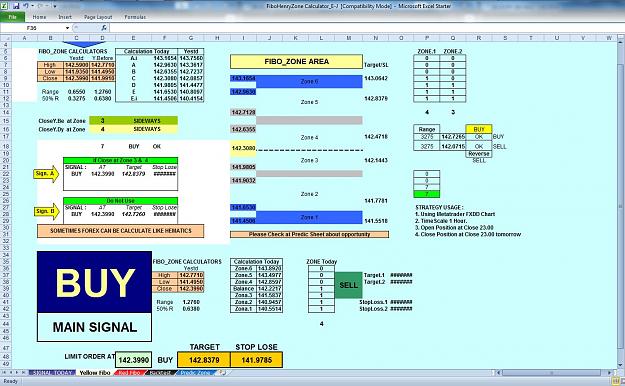Select column M header
Viewport: 625px width, 386px height.
pyautogui.click(x=349, y=38)
